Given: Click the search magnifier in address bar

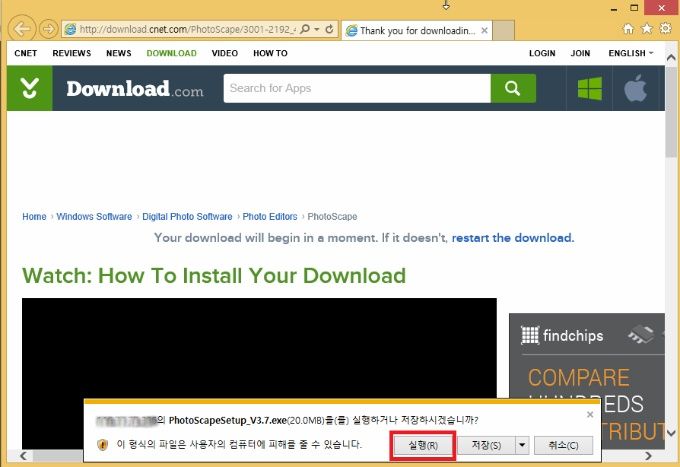Looking at the screenshot, I should [x=305, y=29].
